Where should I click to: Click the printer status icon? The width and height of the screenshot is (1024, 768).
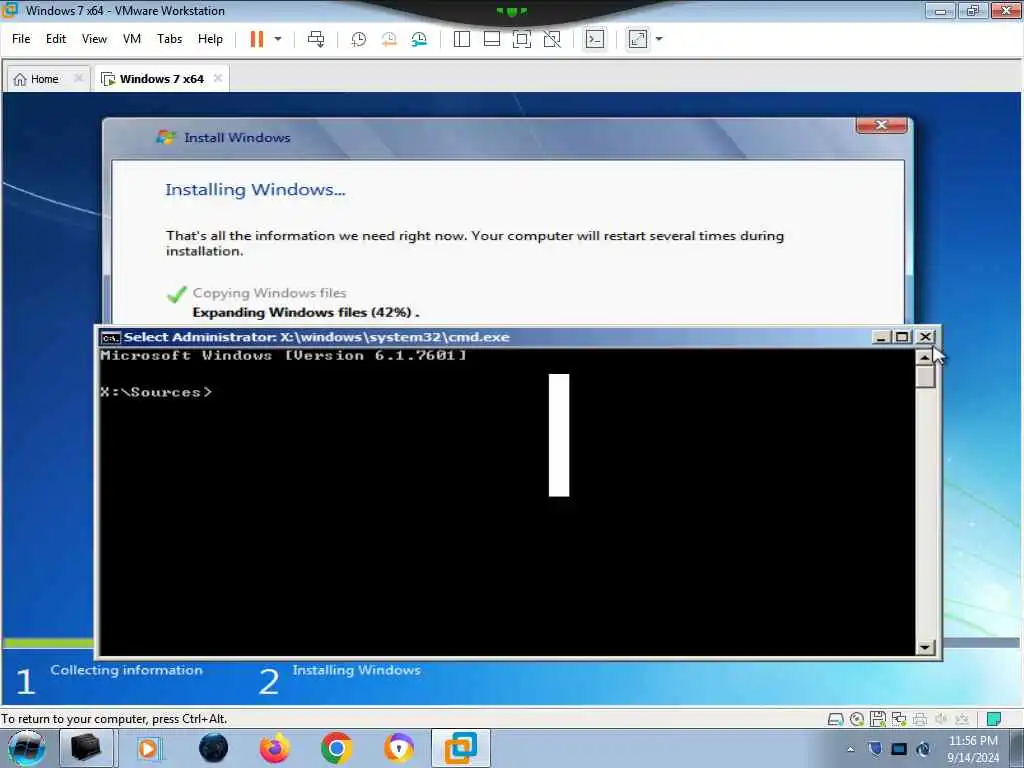(920, 720)
